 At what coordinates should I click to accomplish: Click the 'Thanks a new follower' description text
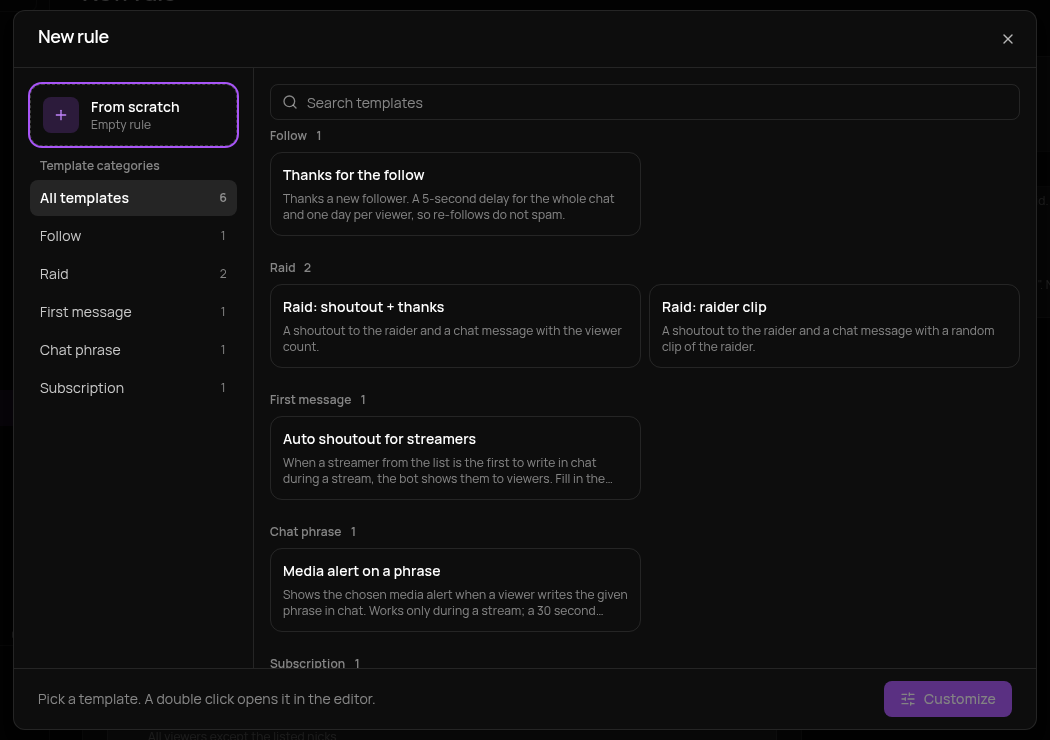pyautogui.click(x=448, y=207)
